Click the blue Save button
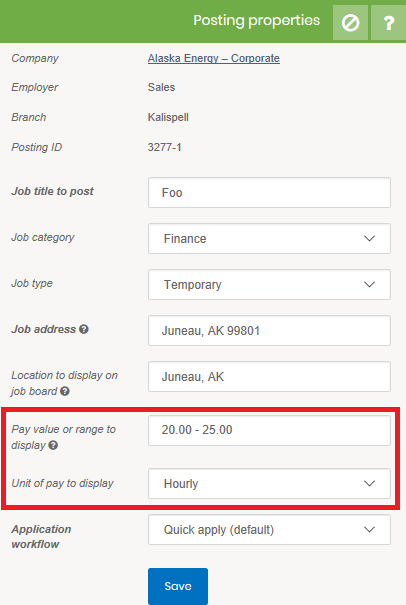 pos(178,586)
